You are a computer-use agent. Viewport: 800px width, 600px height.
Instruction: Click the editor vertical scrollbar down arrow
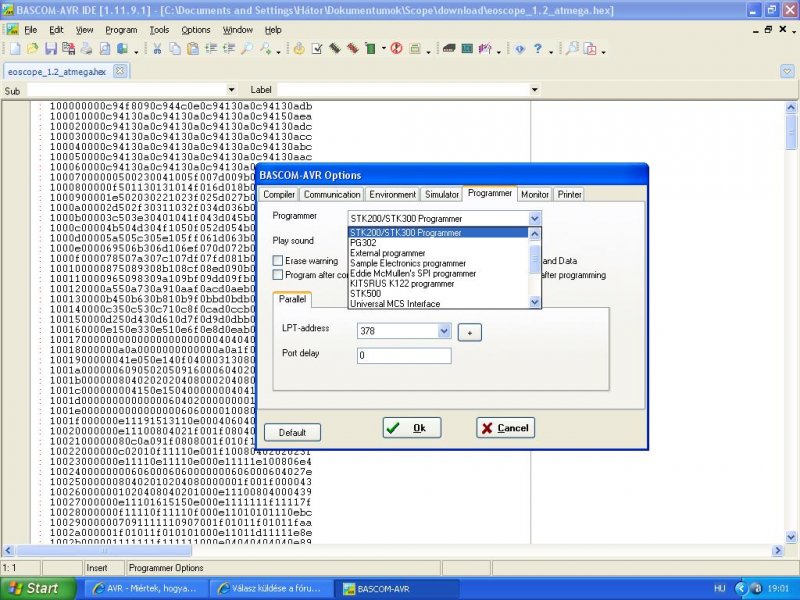pos(791,537)
